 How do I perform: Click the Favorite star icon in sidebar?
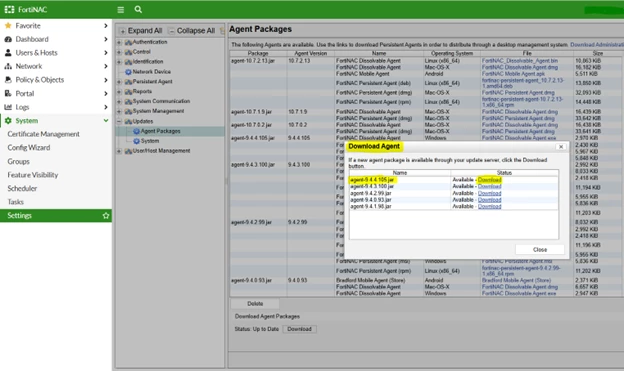click(x=8, y=25)
